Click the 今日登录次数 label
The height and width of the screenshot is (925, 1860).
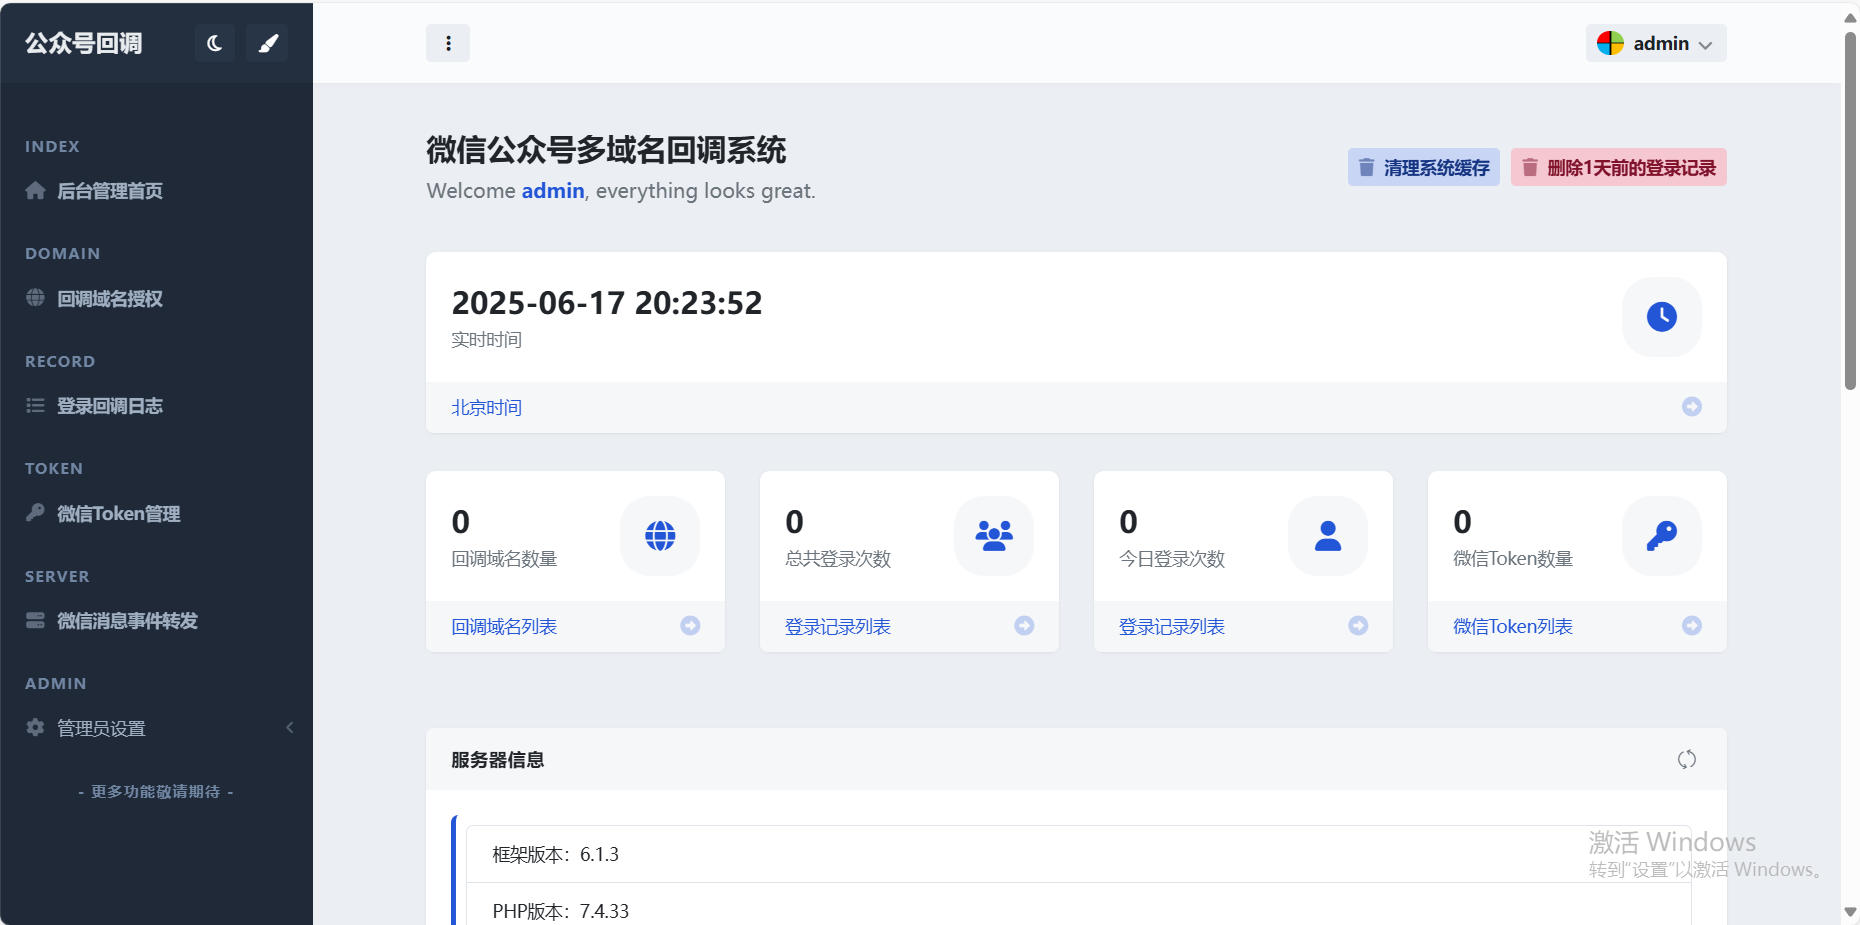(1172, 558)
